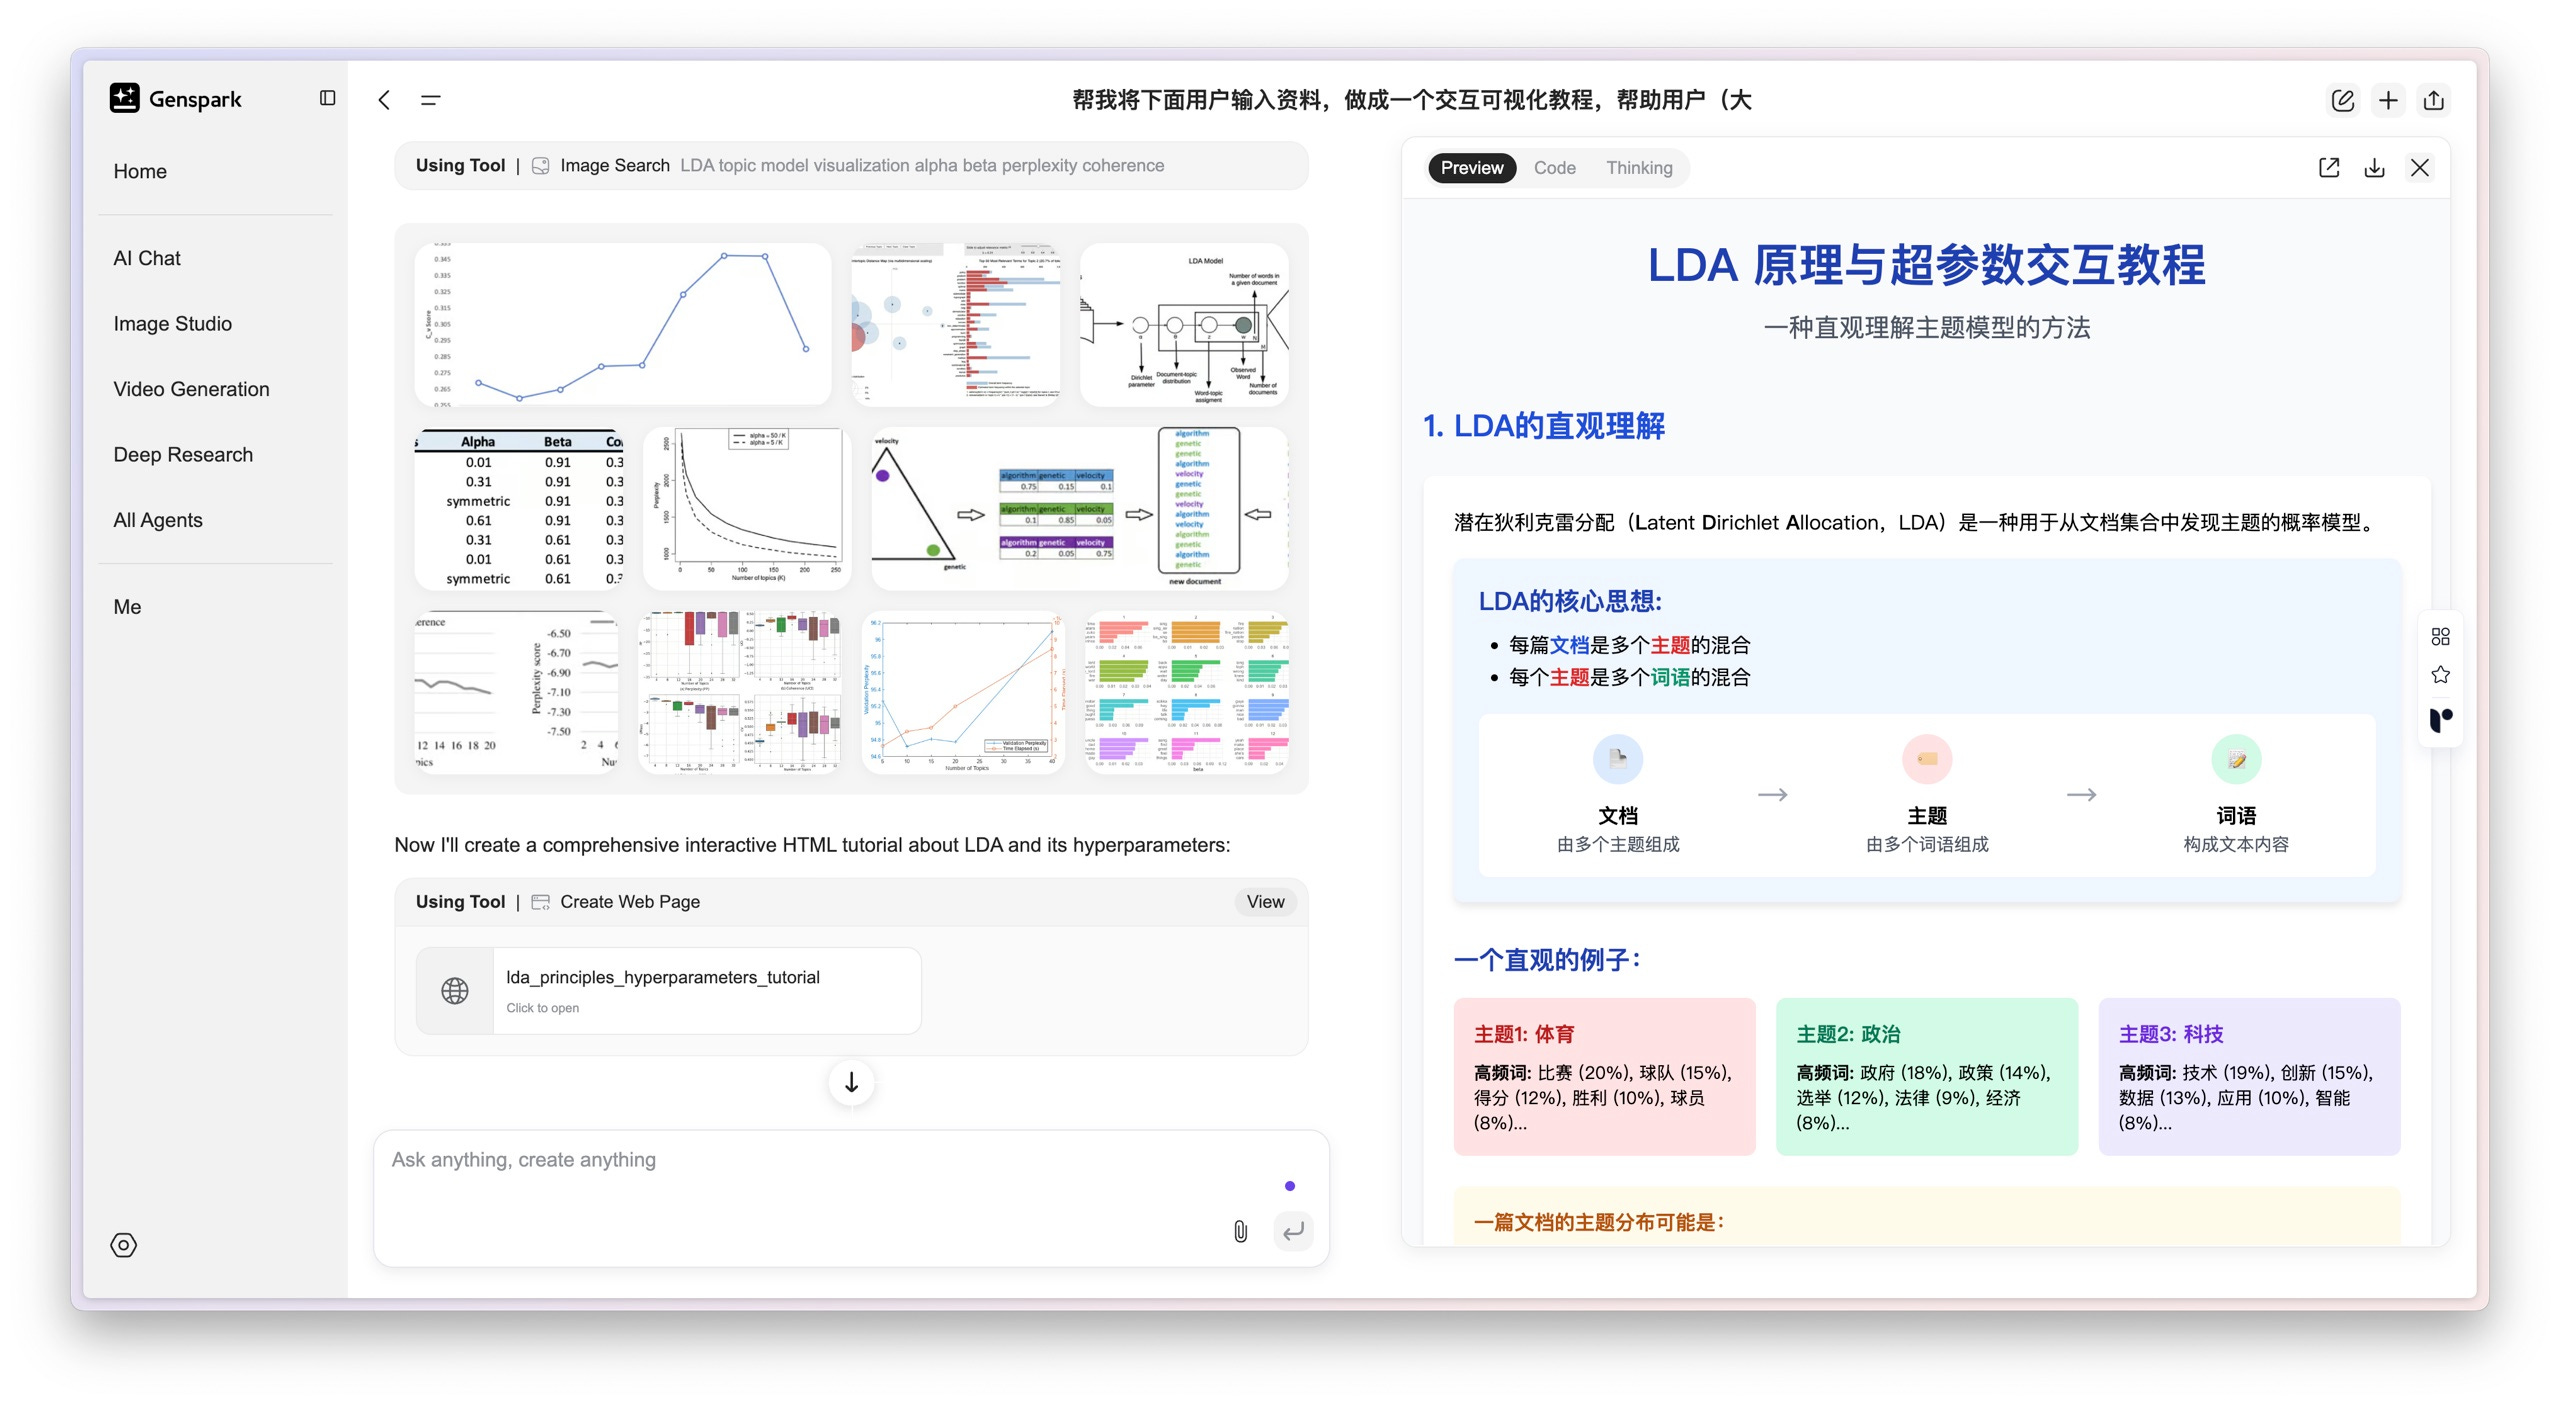Image resolution: width=2560 pixels, height=1404 pixels.
Task: Select the Preview tab
Action: [1471, 168]
